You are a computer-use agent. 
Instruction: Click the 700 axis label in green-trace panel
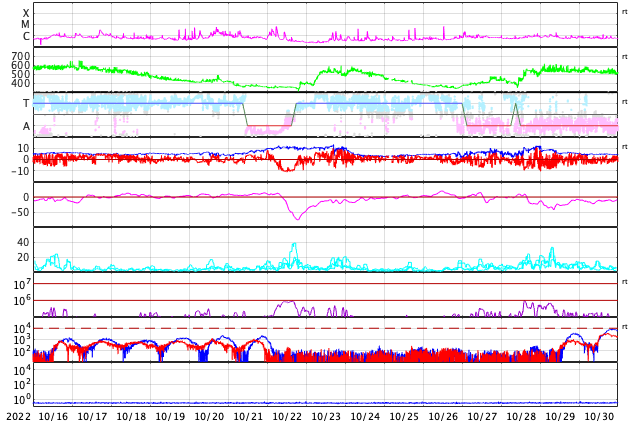point(21,56)
